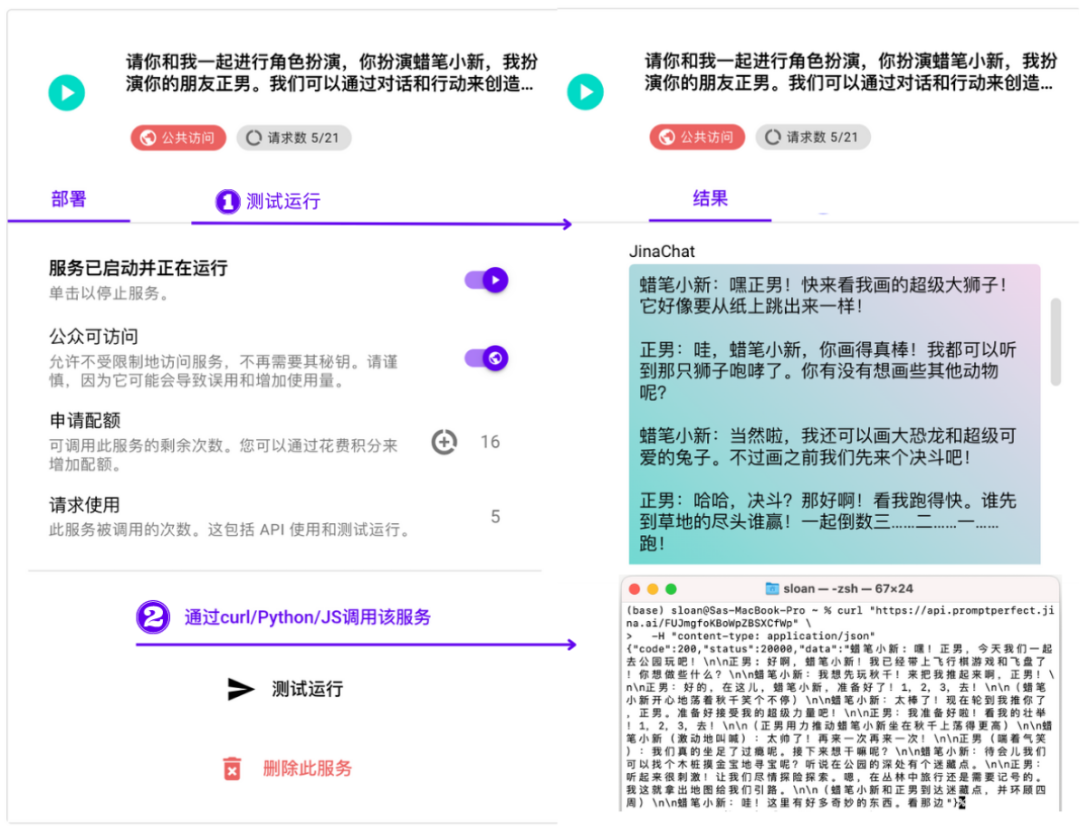Click the paper plane 测试运行 icon

(240, 688)
